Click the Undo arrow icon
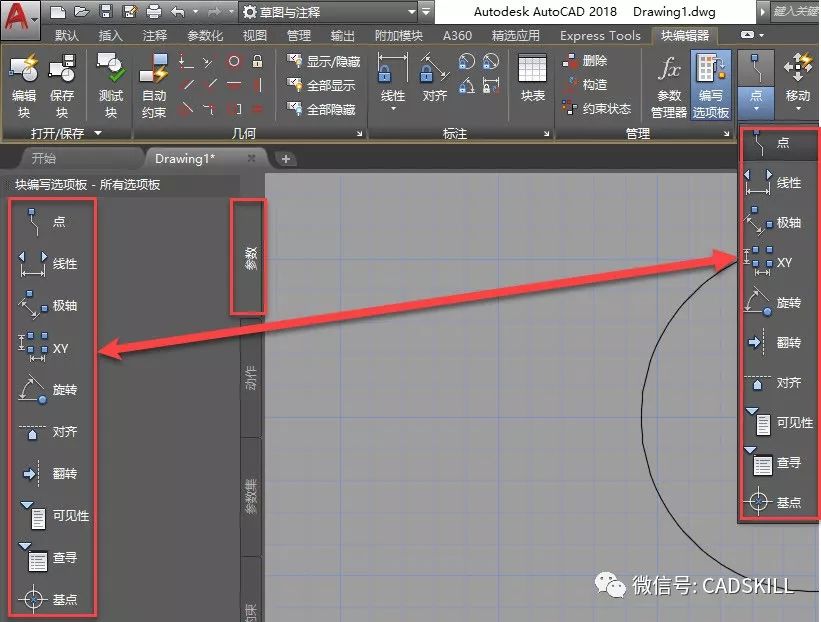The width and height of the screenshot is (821, 622). coord(177,12)
